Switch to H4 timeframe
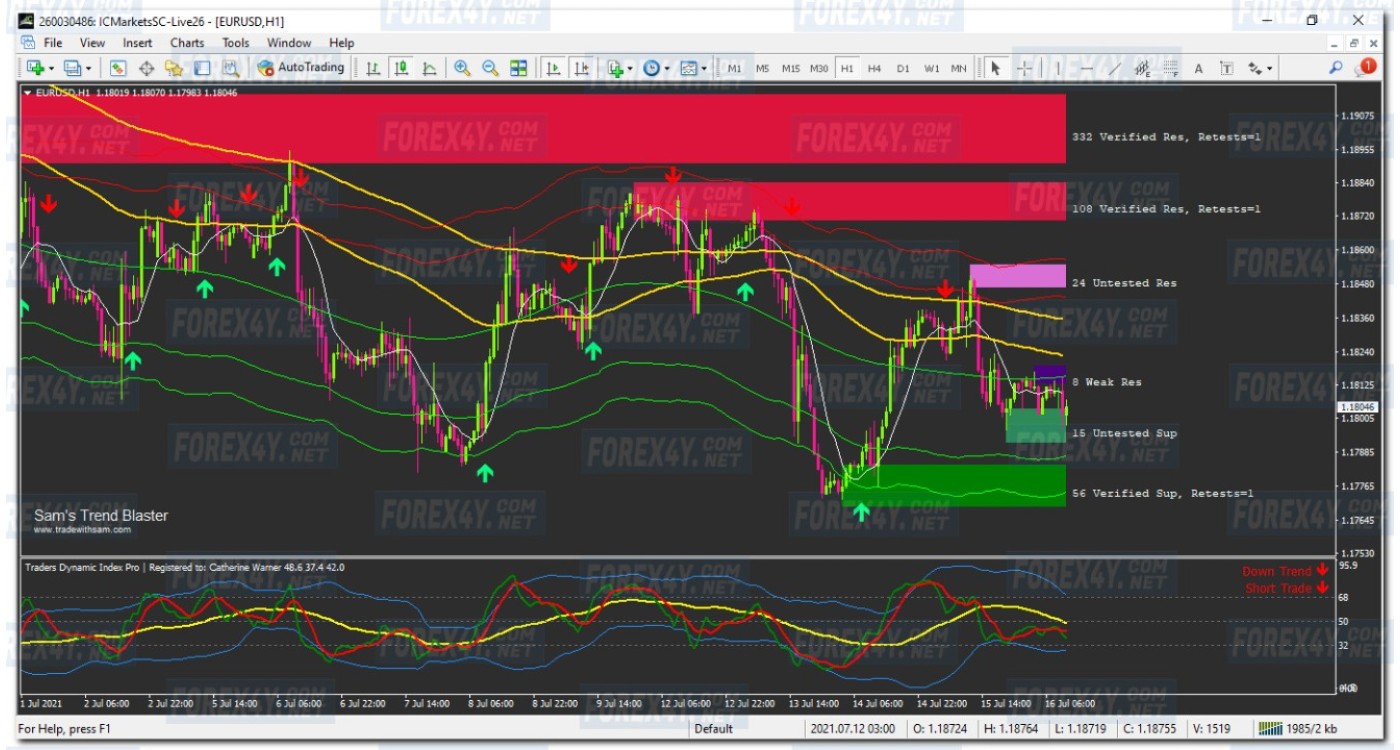 874,68
